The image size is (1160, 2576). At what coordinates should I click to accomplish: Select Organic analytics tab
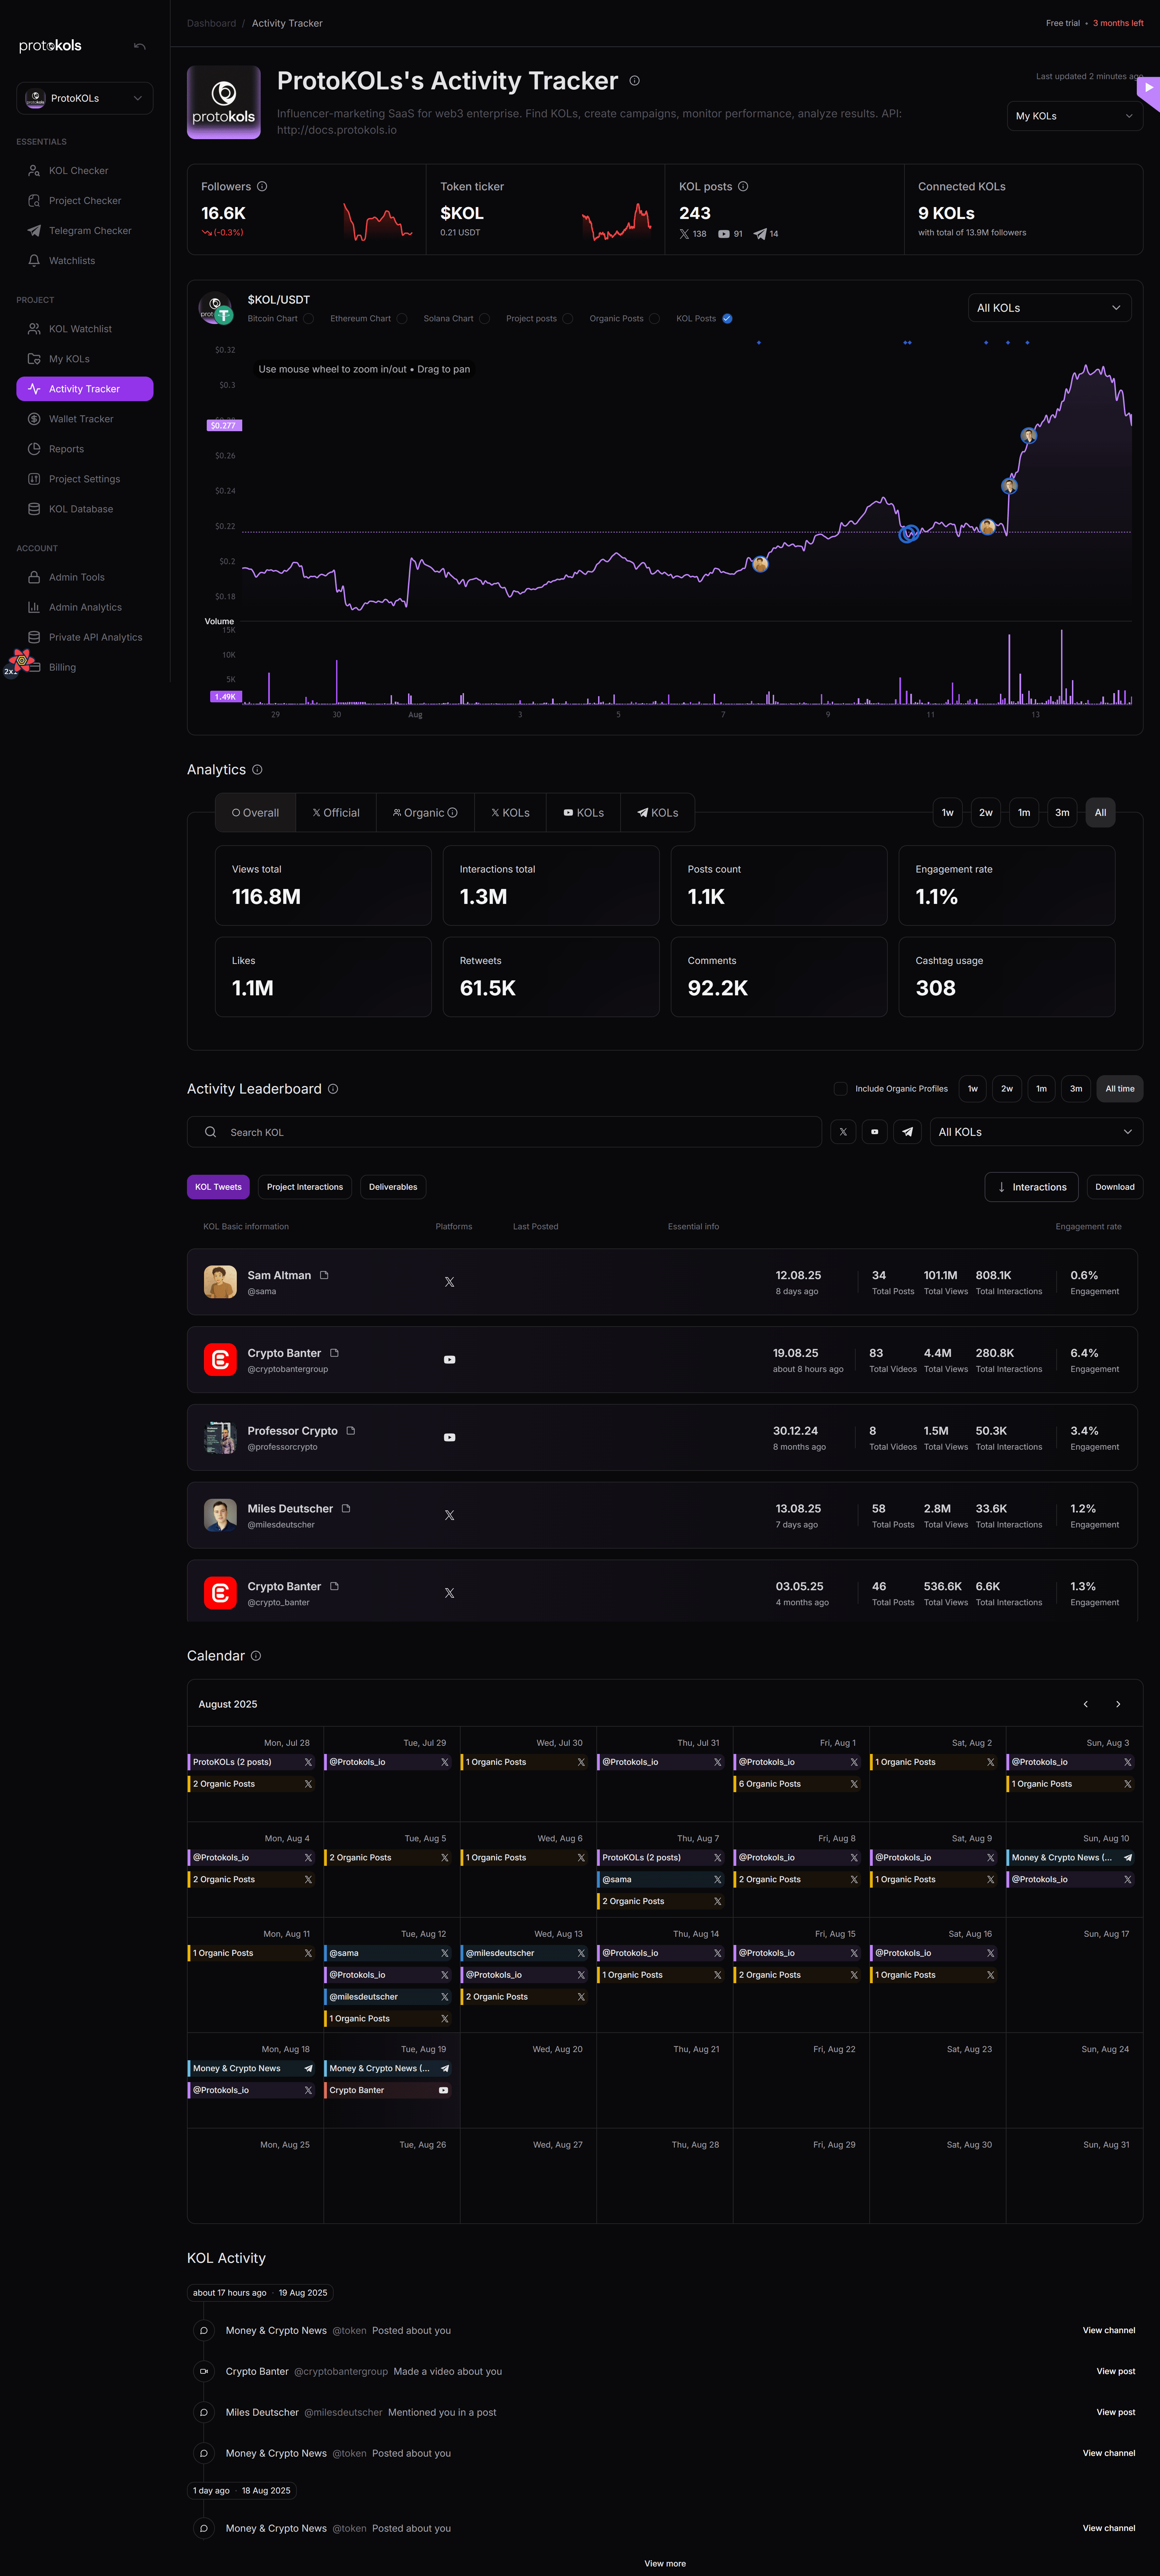425,813
